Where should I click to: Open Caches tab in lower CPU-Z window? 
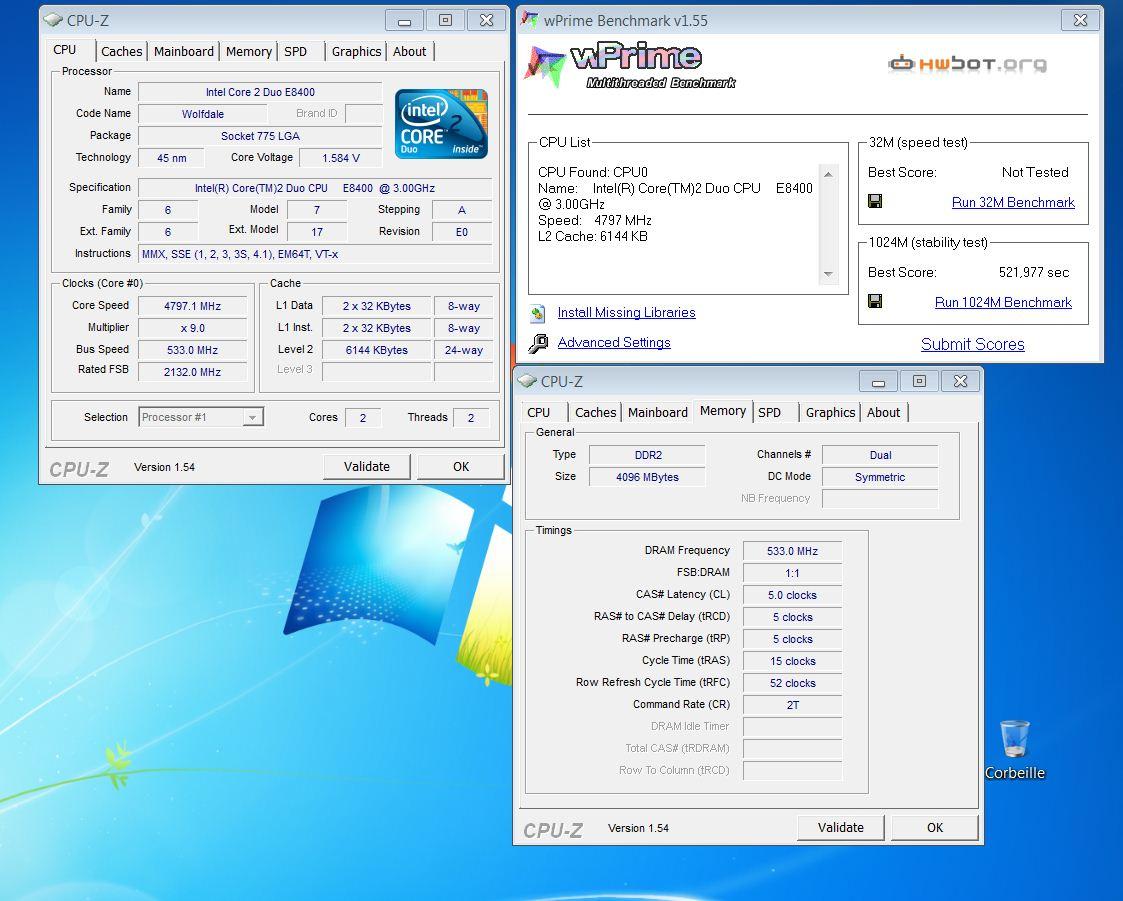pos(595,413)
